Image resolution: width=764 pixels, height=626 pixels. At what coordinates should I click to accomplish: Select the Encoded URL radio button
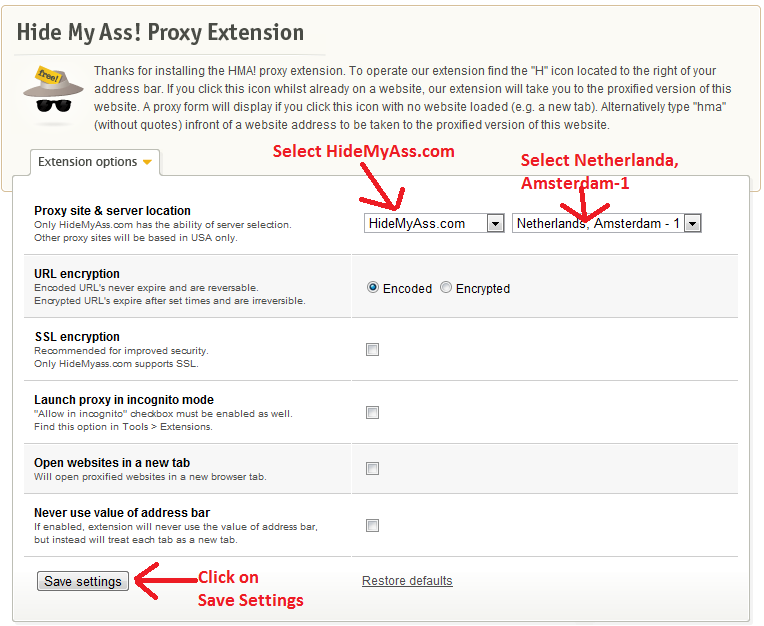pyautogui.click(x=373, y=287)
